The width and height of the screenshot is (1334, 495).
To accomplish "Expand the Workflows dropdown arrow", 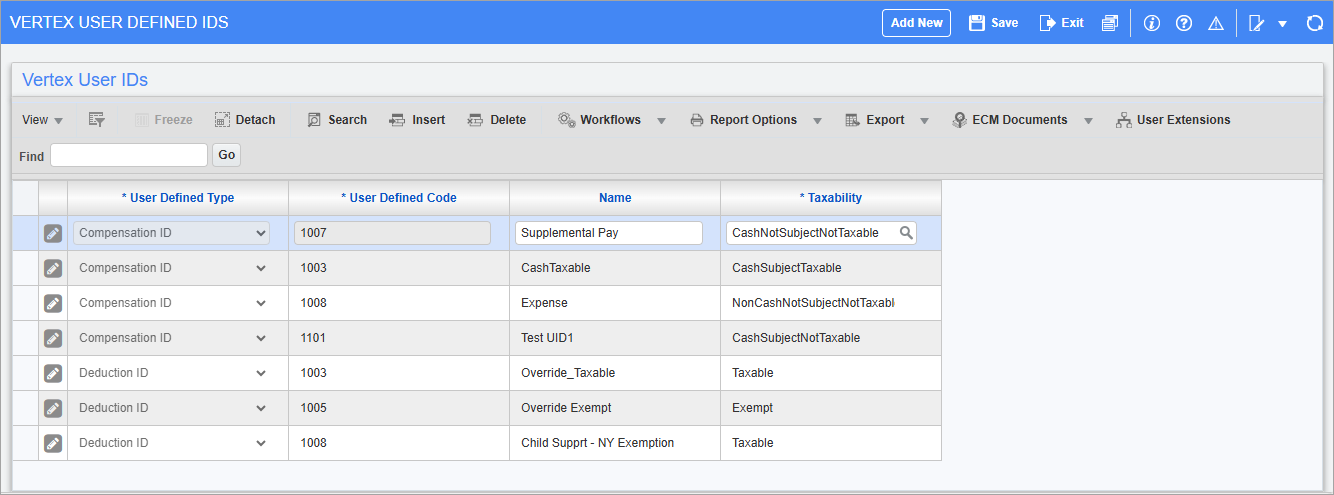I will click(661, 121).
